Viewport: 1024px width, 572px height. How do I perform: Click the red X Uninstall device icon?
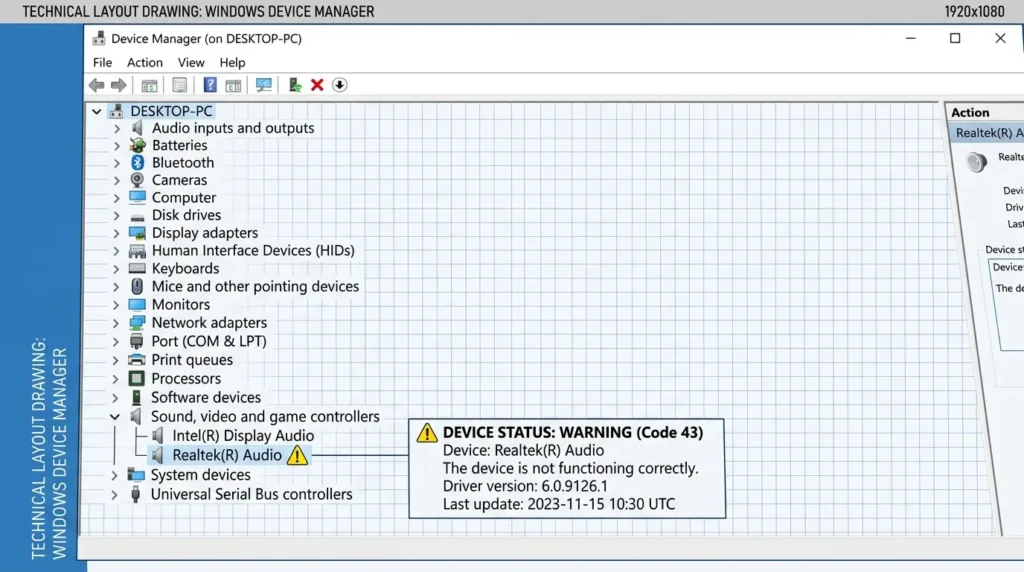[x=317, y=85]
